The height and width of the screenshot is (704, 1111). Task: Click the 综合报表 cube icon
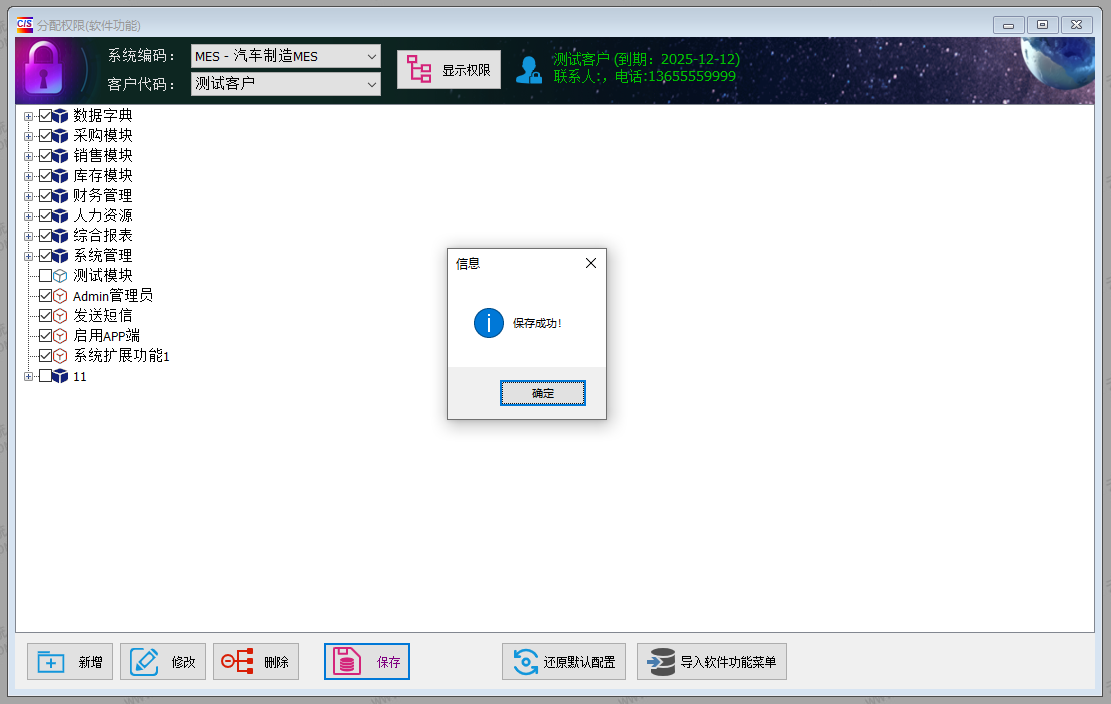pyautogui.click(x=60, y=235)
